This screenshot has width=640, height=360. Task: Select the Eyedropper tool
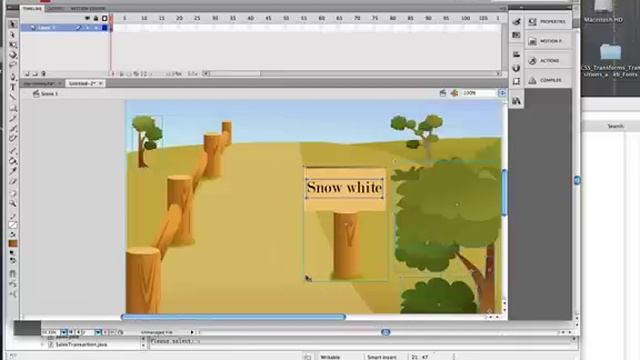[13, 171]
